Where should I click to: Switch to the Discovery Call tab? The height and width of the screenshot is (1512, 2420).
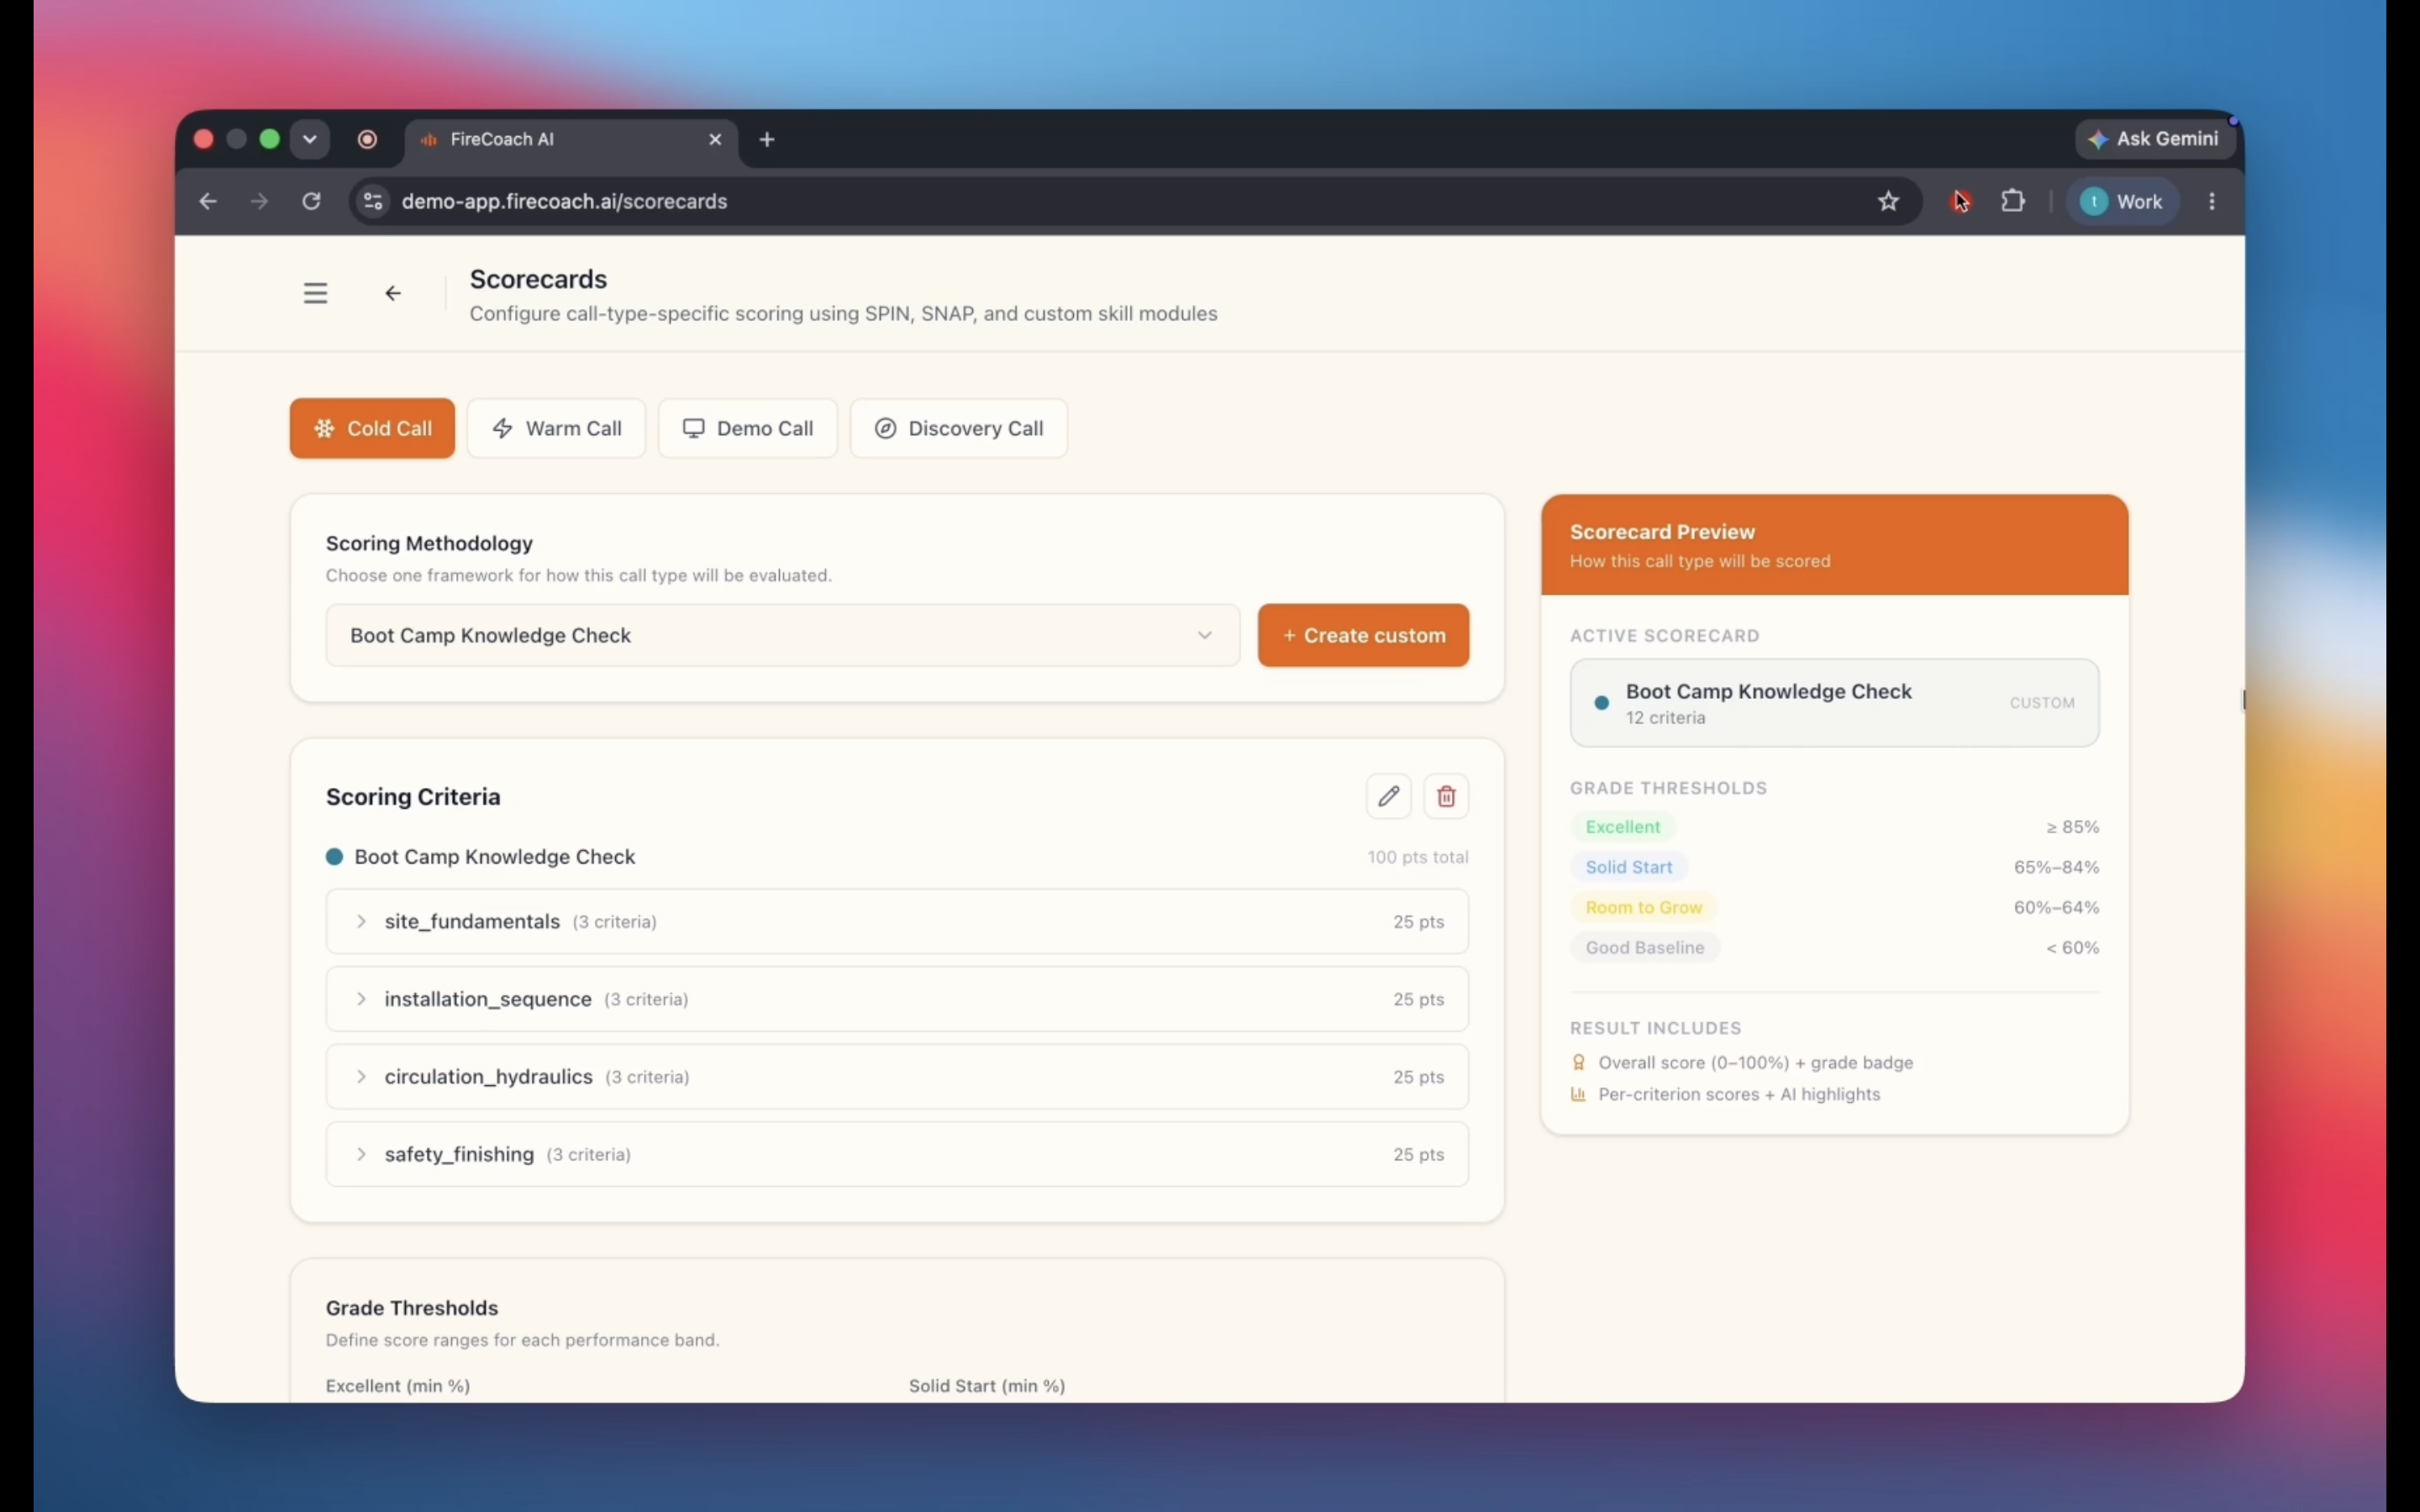point(958,428)
